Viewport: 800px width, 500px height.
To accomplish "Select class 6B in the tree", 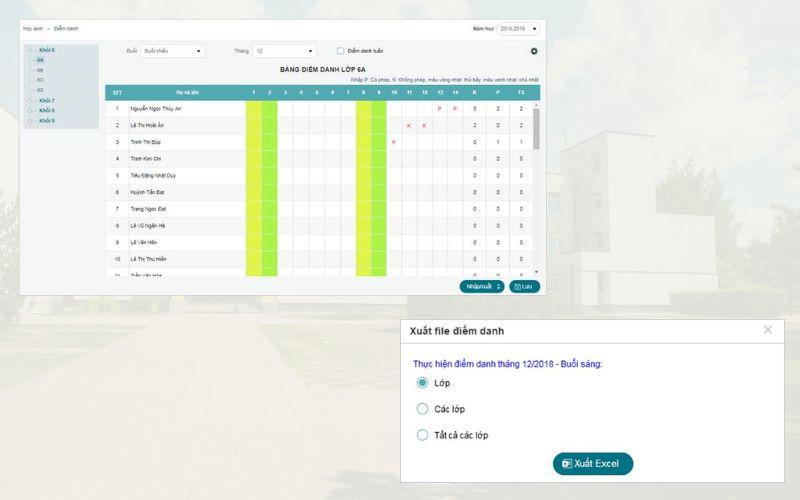I will [40, 70].
